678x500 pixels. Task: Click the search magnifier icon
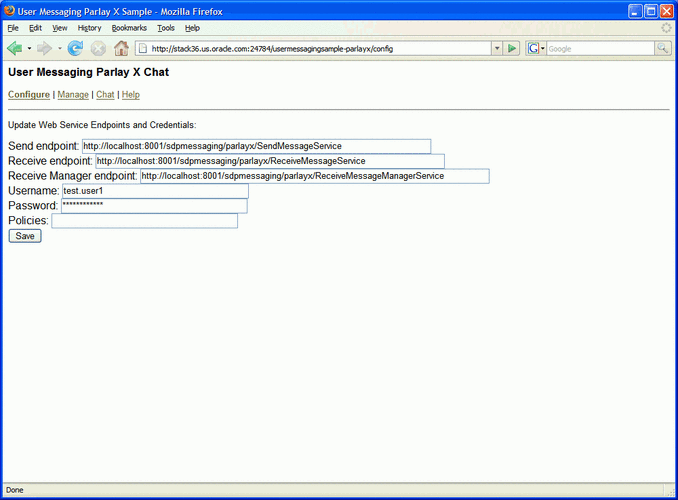(662, 48)
